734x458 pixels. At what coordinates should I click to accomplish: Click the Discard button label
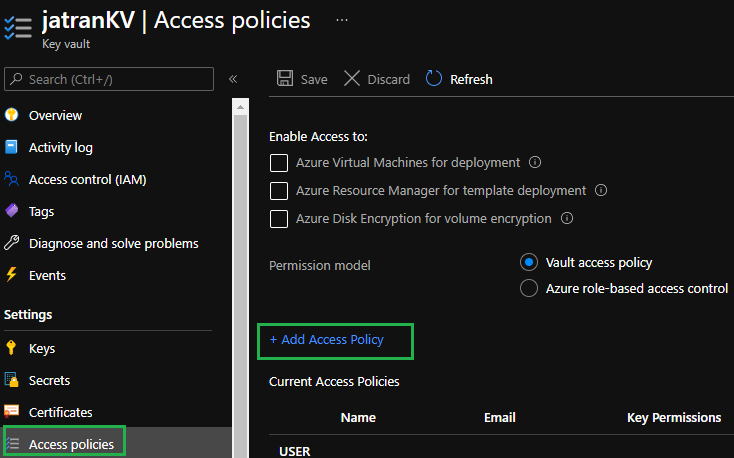389,80
